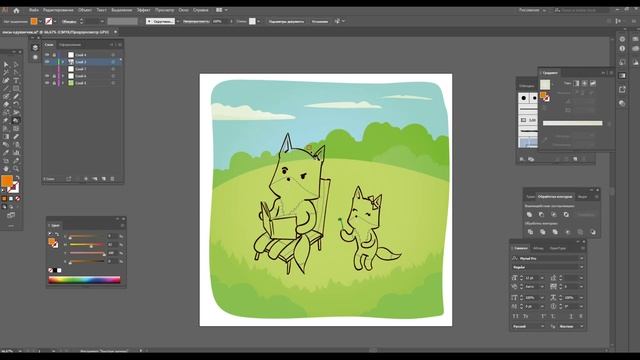The width and height of the screenshot is (640, 360).
Task: Open the language dropdown in Character panel
Action: (542, 327)
